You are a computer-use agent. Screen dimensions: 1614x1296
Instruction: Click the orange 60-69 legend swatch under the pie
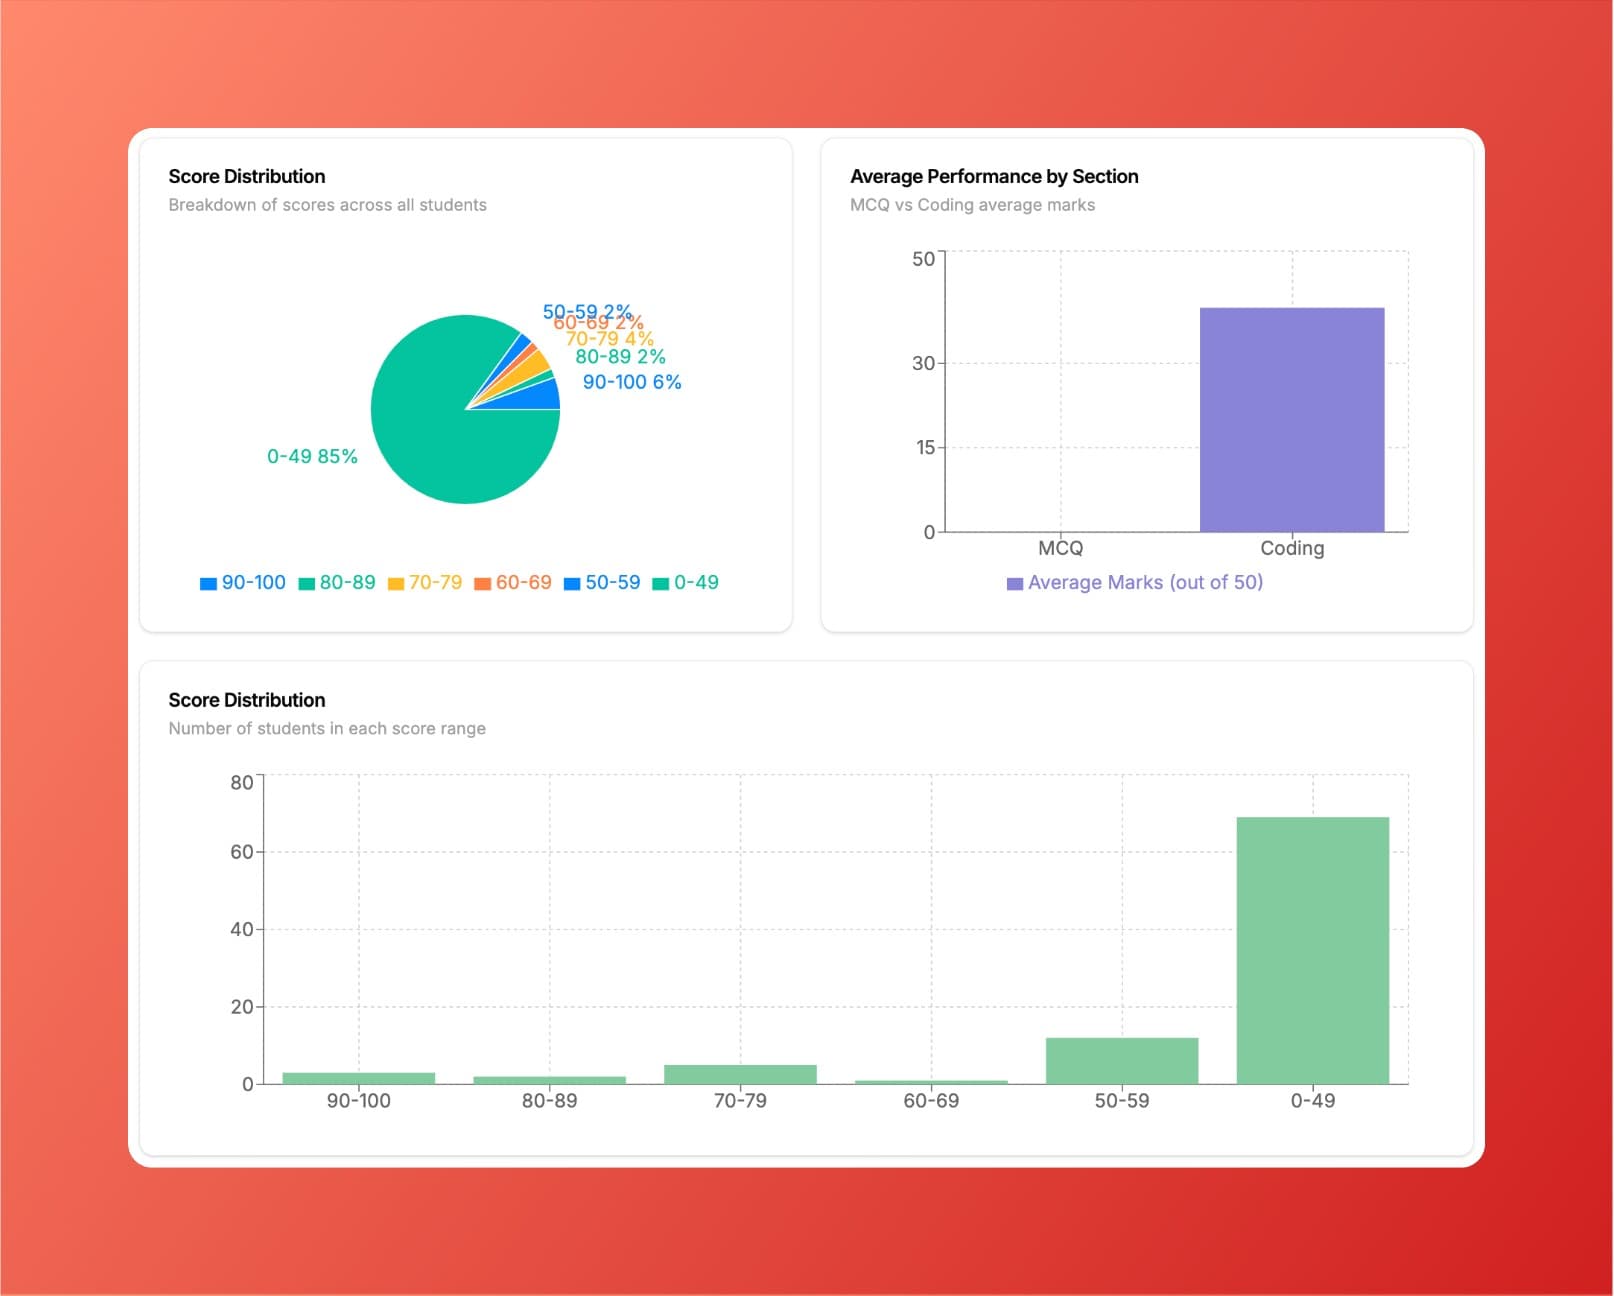(483, 584)
